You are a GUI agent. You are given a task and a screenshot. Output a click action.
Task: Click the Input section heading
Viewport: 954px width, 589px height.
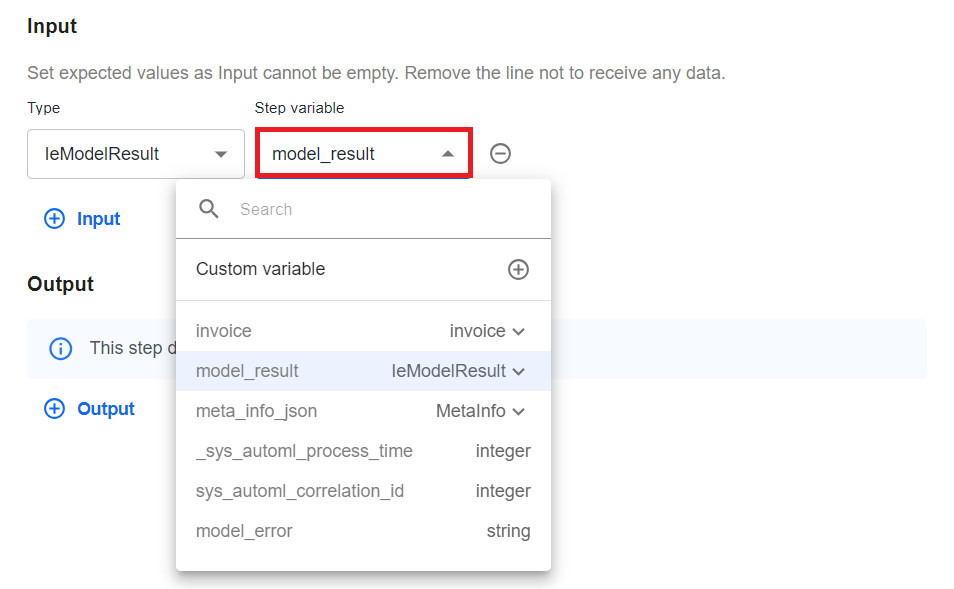[x=52, y=26]
